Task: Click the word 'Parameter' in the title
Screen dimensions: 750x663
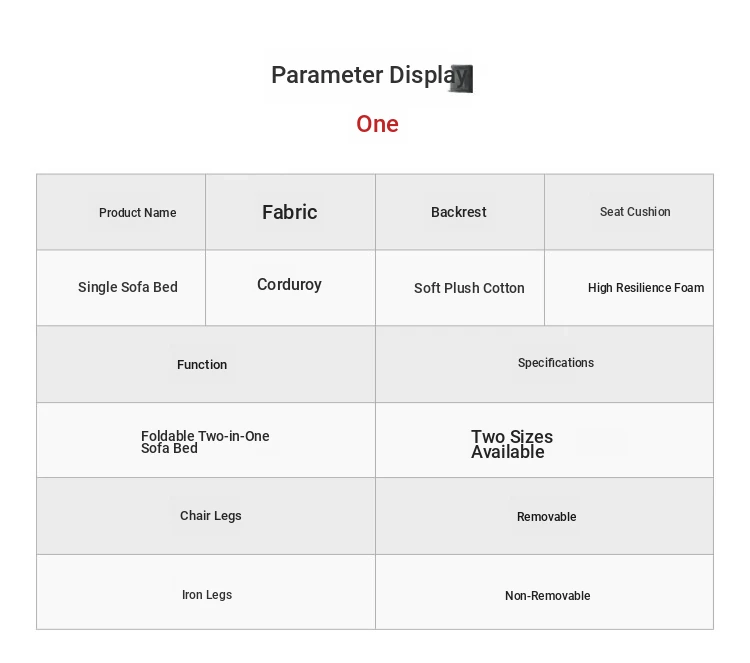Action: coord(327,75)
